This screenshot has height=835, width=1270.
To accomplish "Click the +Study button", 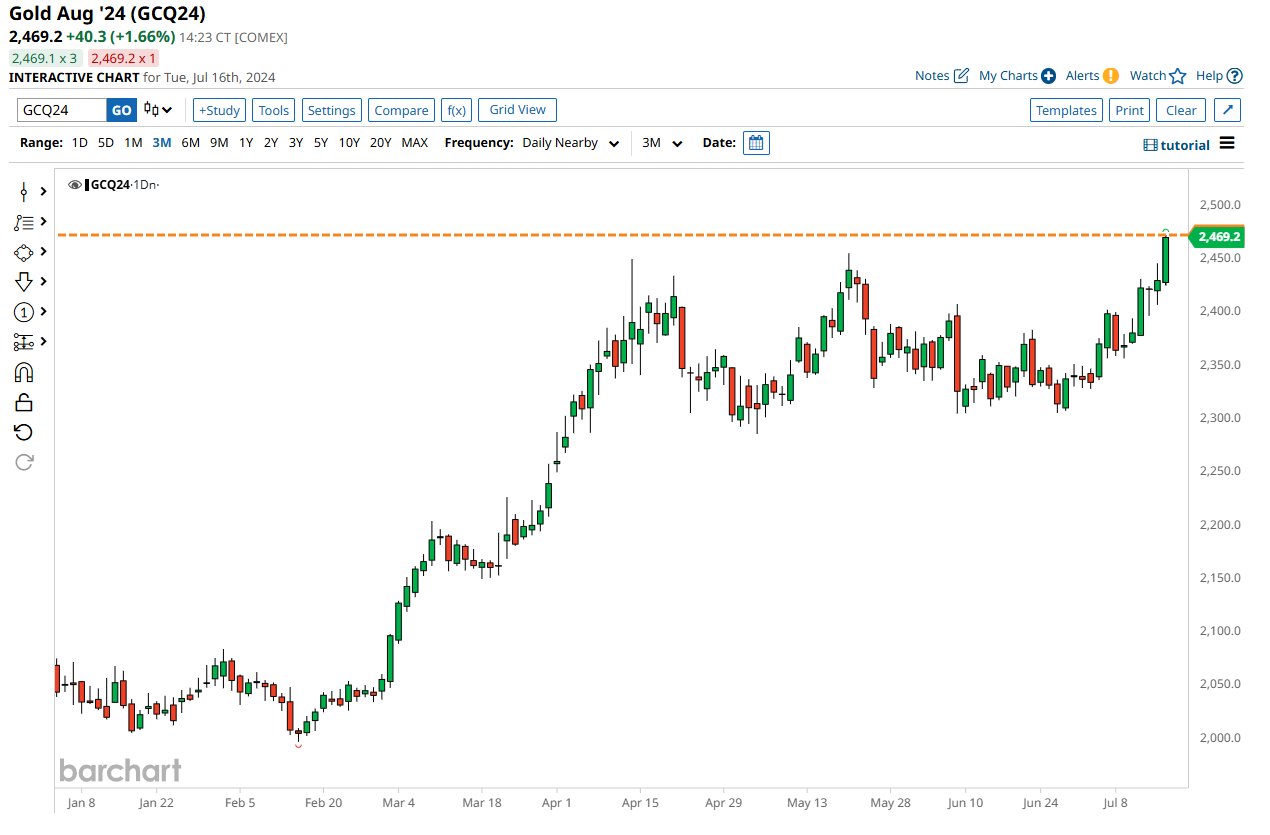I will (x=219, y=110).
